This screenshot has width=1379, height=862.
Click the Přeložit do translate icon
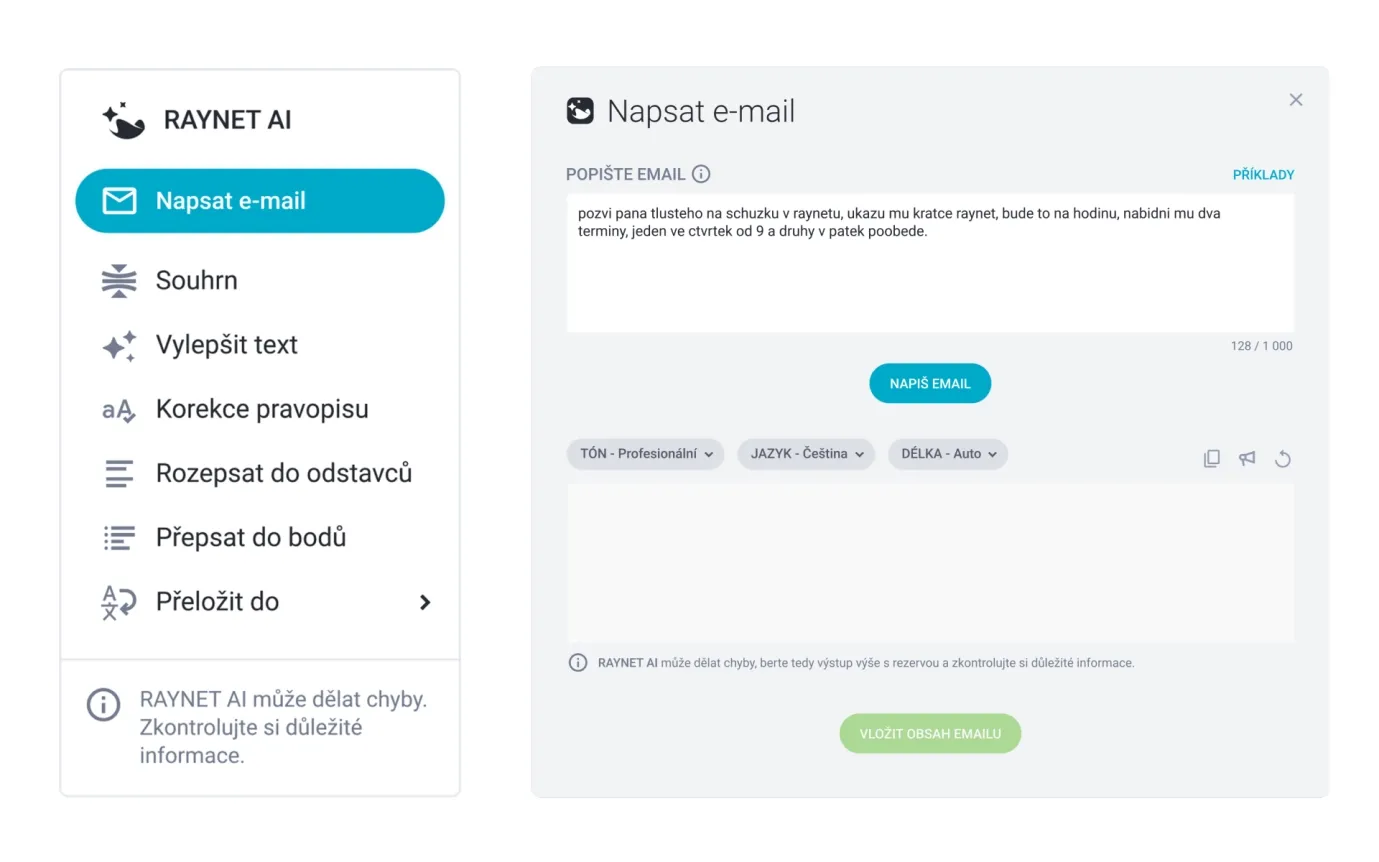[119, 602]
